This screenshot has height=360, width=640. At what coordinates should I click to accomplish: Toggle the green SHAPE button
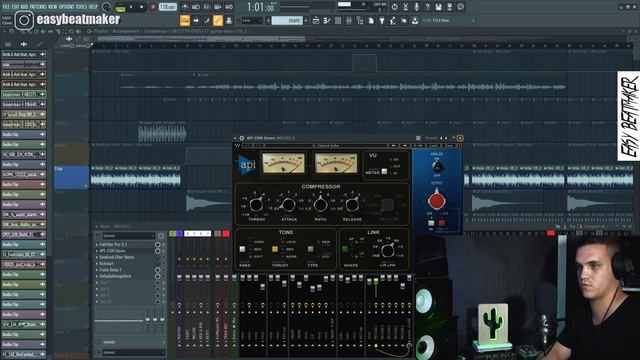click(x=345, y=249)
